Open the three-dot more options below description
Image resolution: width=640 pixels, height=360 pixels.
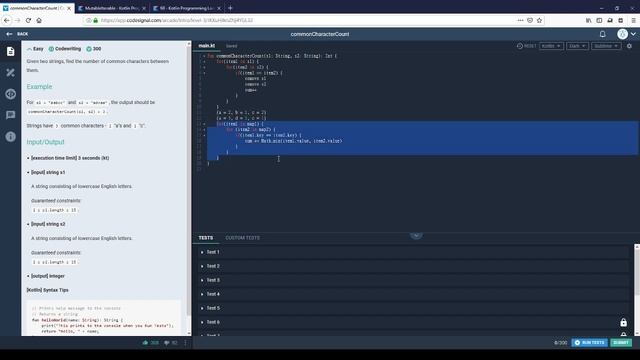coord(185,343)
